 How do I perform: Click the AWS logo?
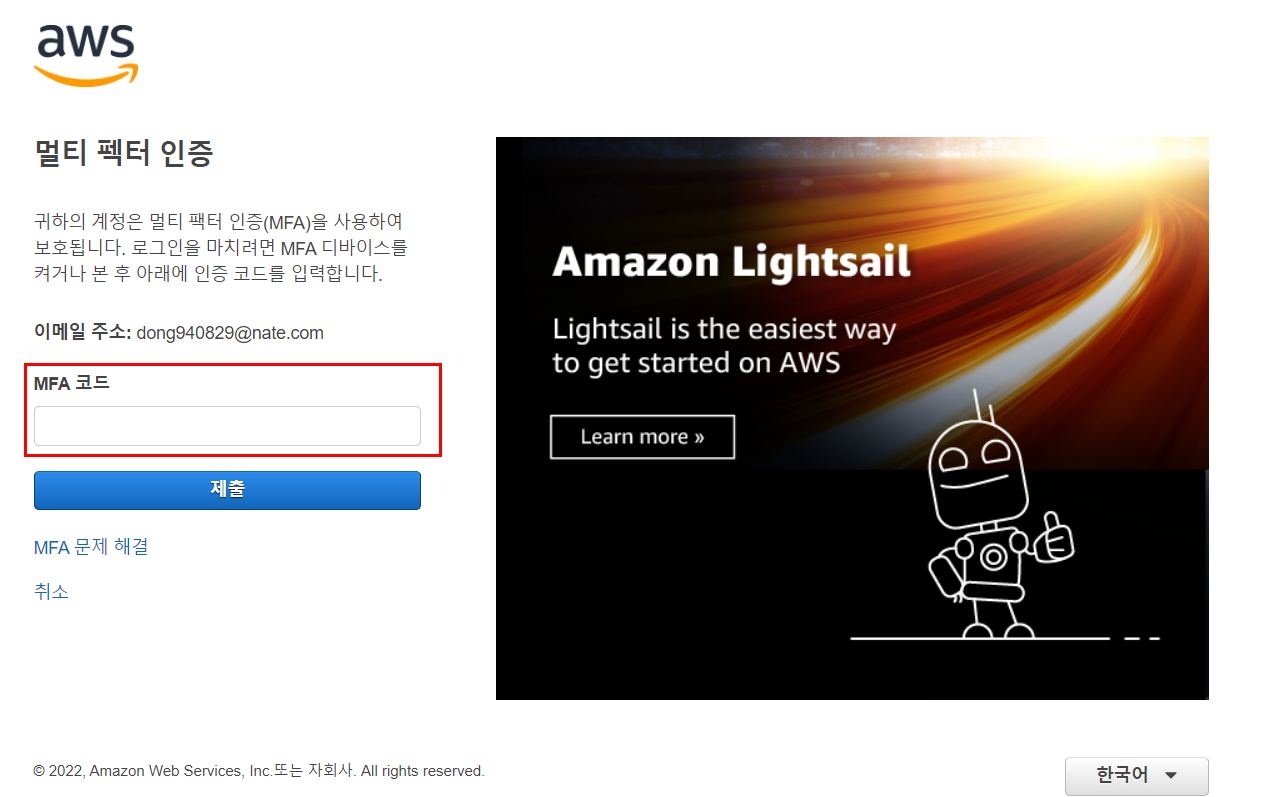[x=85, y=55]
